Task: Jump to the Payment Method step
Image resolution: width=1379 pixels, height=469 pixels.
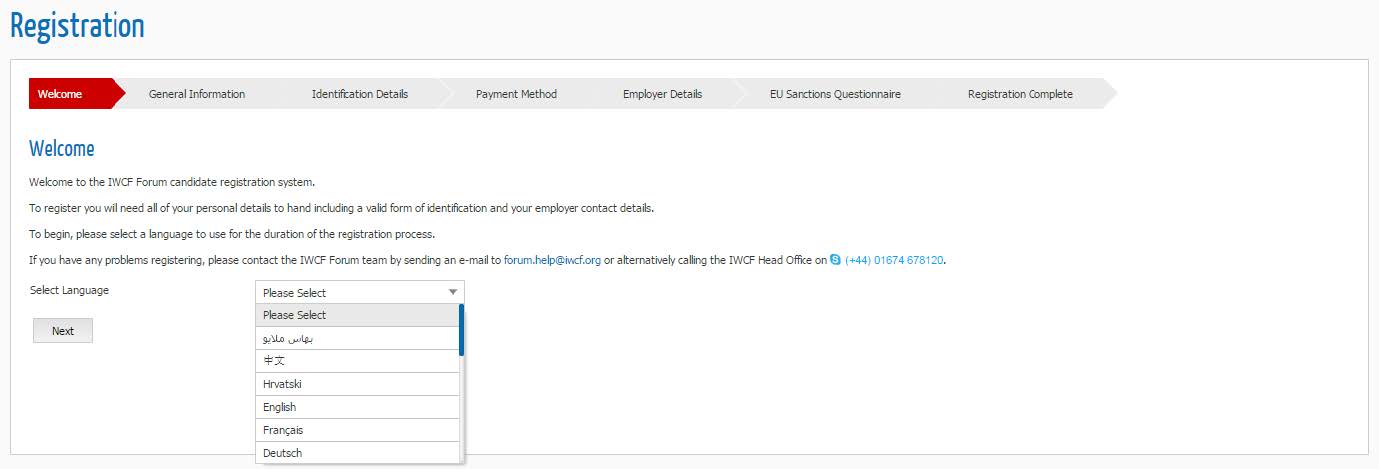Action: 516,94
